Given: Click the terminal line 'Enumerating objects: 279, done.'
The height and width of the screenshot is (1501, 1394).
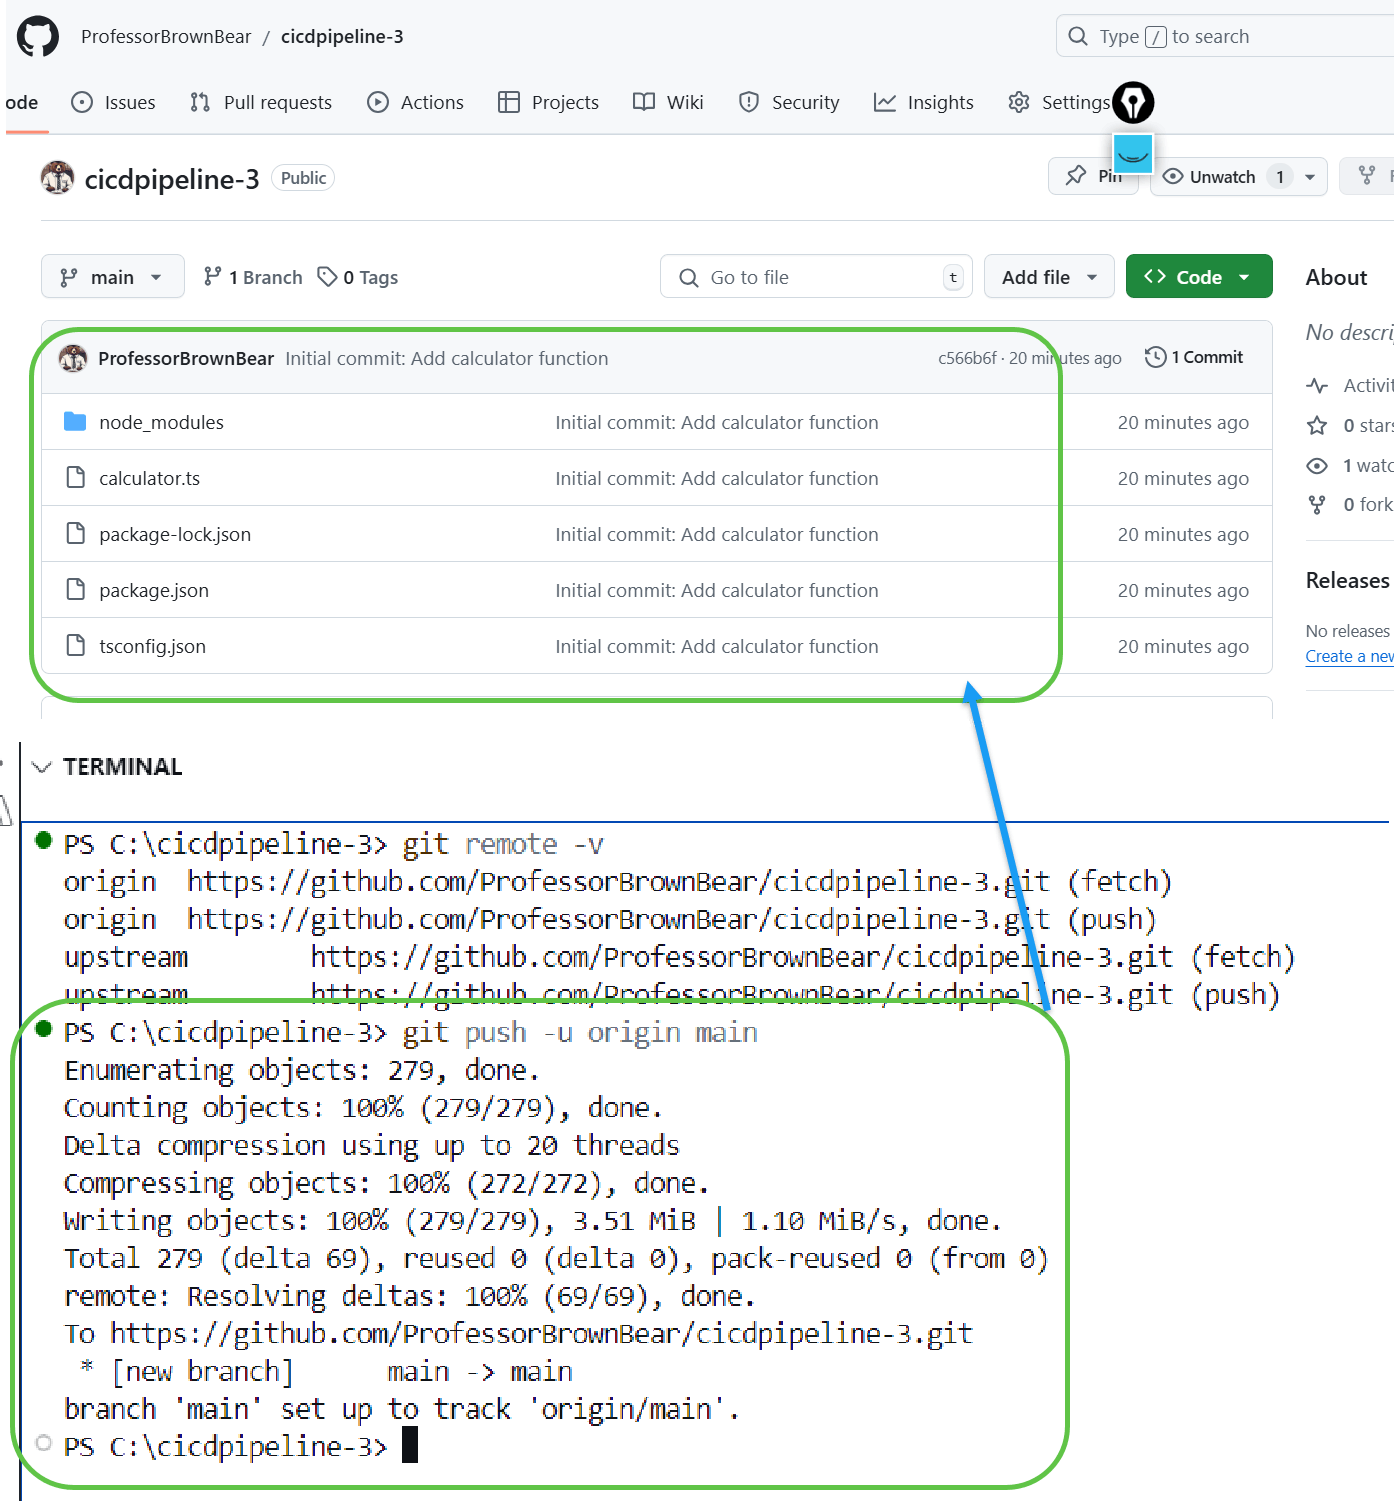Looking at the screenshot, I should [302, 1071].
